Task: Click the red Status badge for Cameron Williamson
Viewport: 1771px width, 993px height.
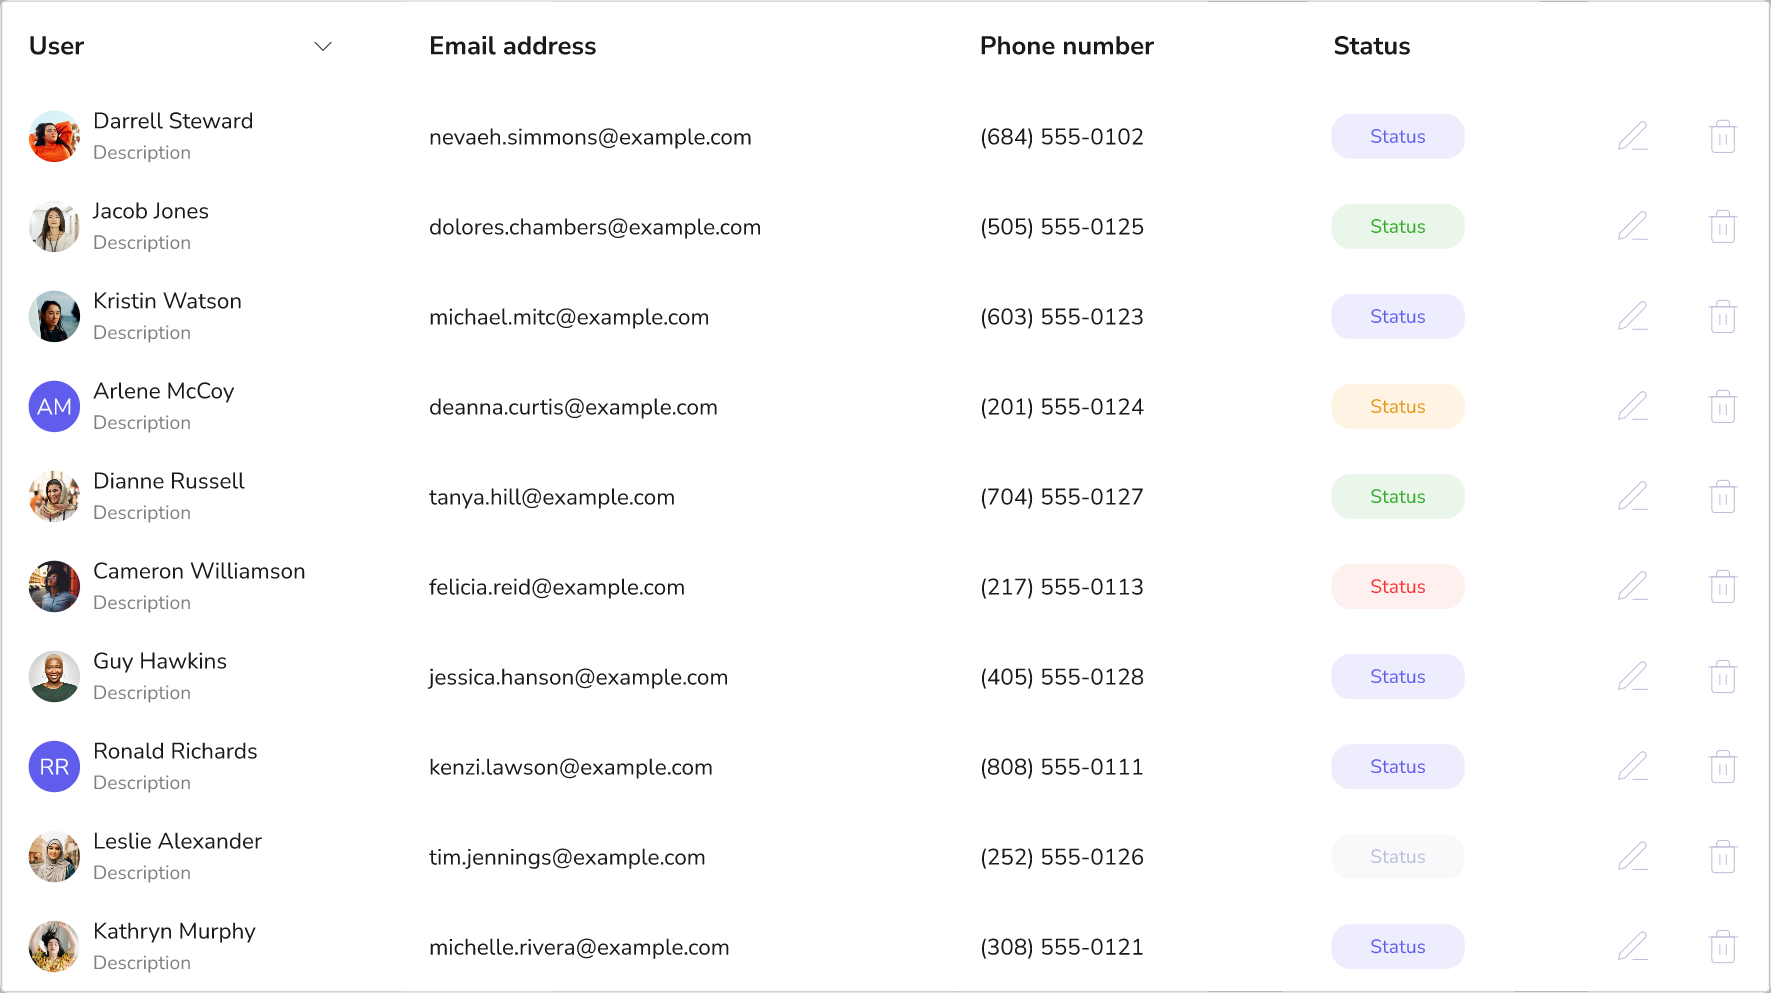Action: click(1397, 587)
